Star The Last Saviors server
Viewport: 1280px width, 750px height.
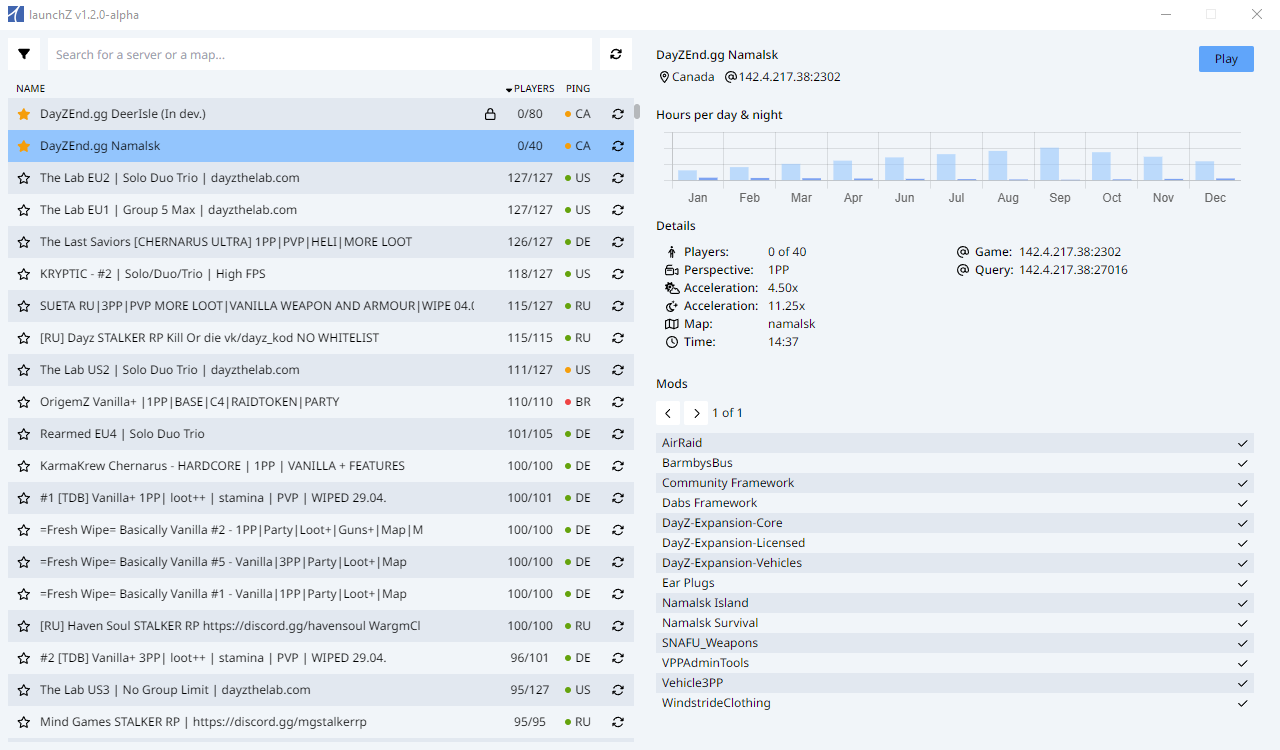tap(24, 242)
